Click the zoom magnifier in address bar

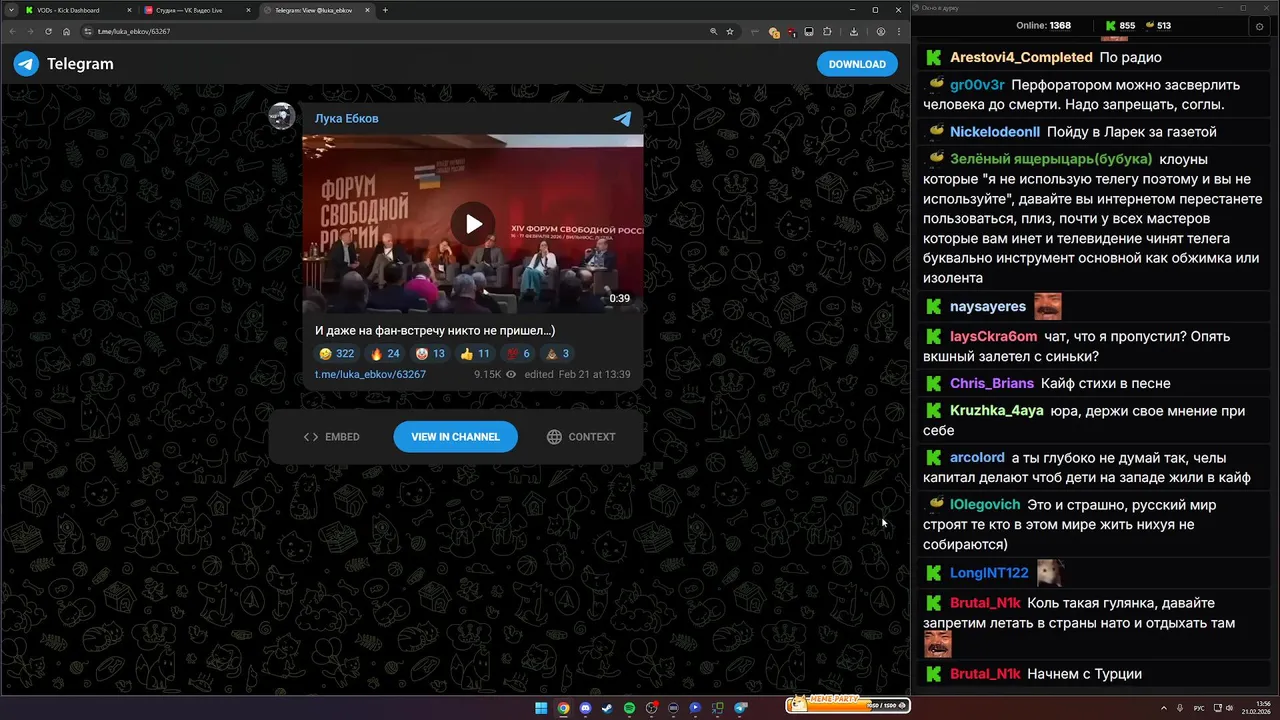click(713, 31)
